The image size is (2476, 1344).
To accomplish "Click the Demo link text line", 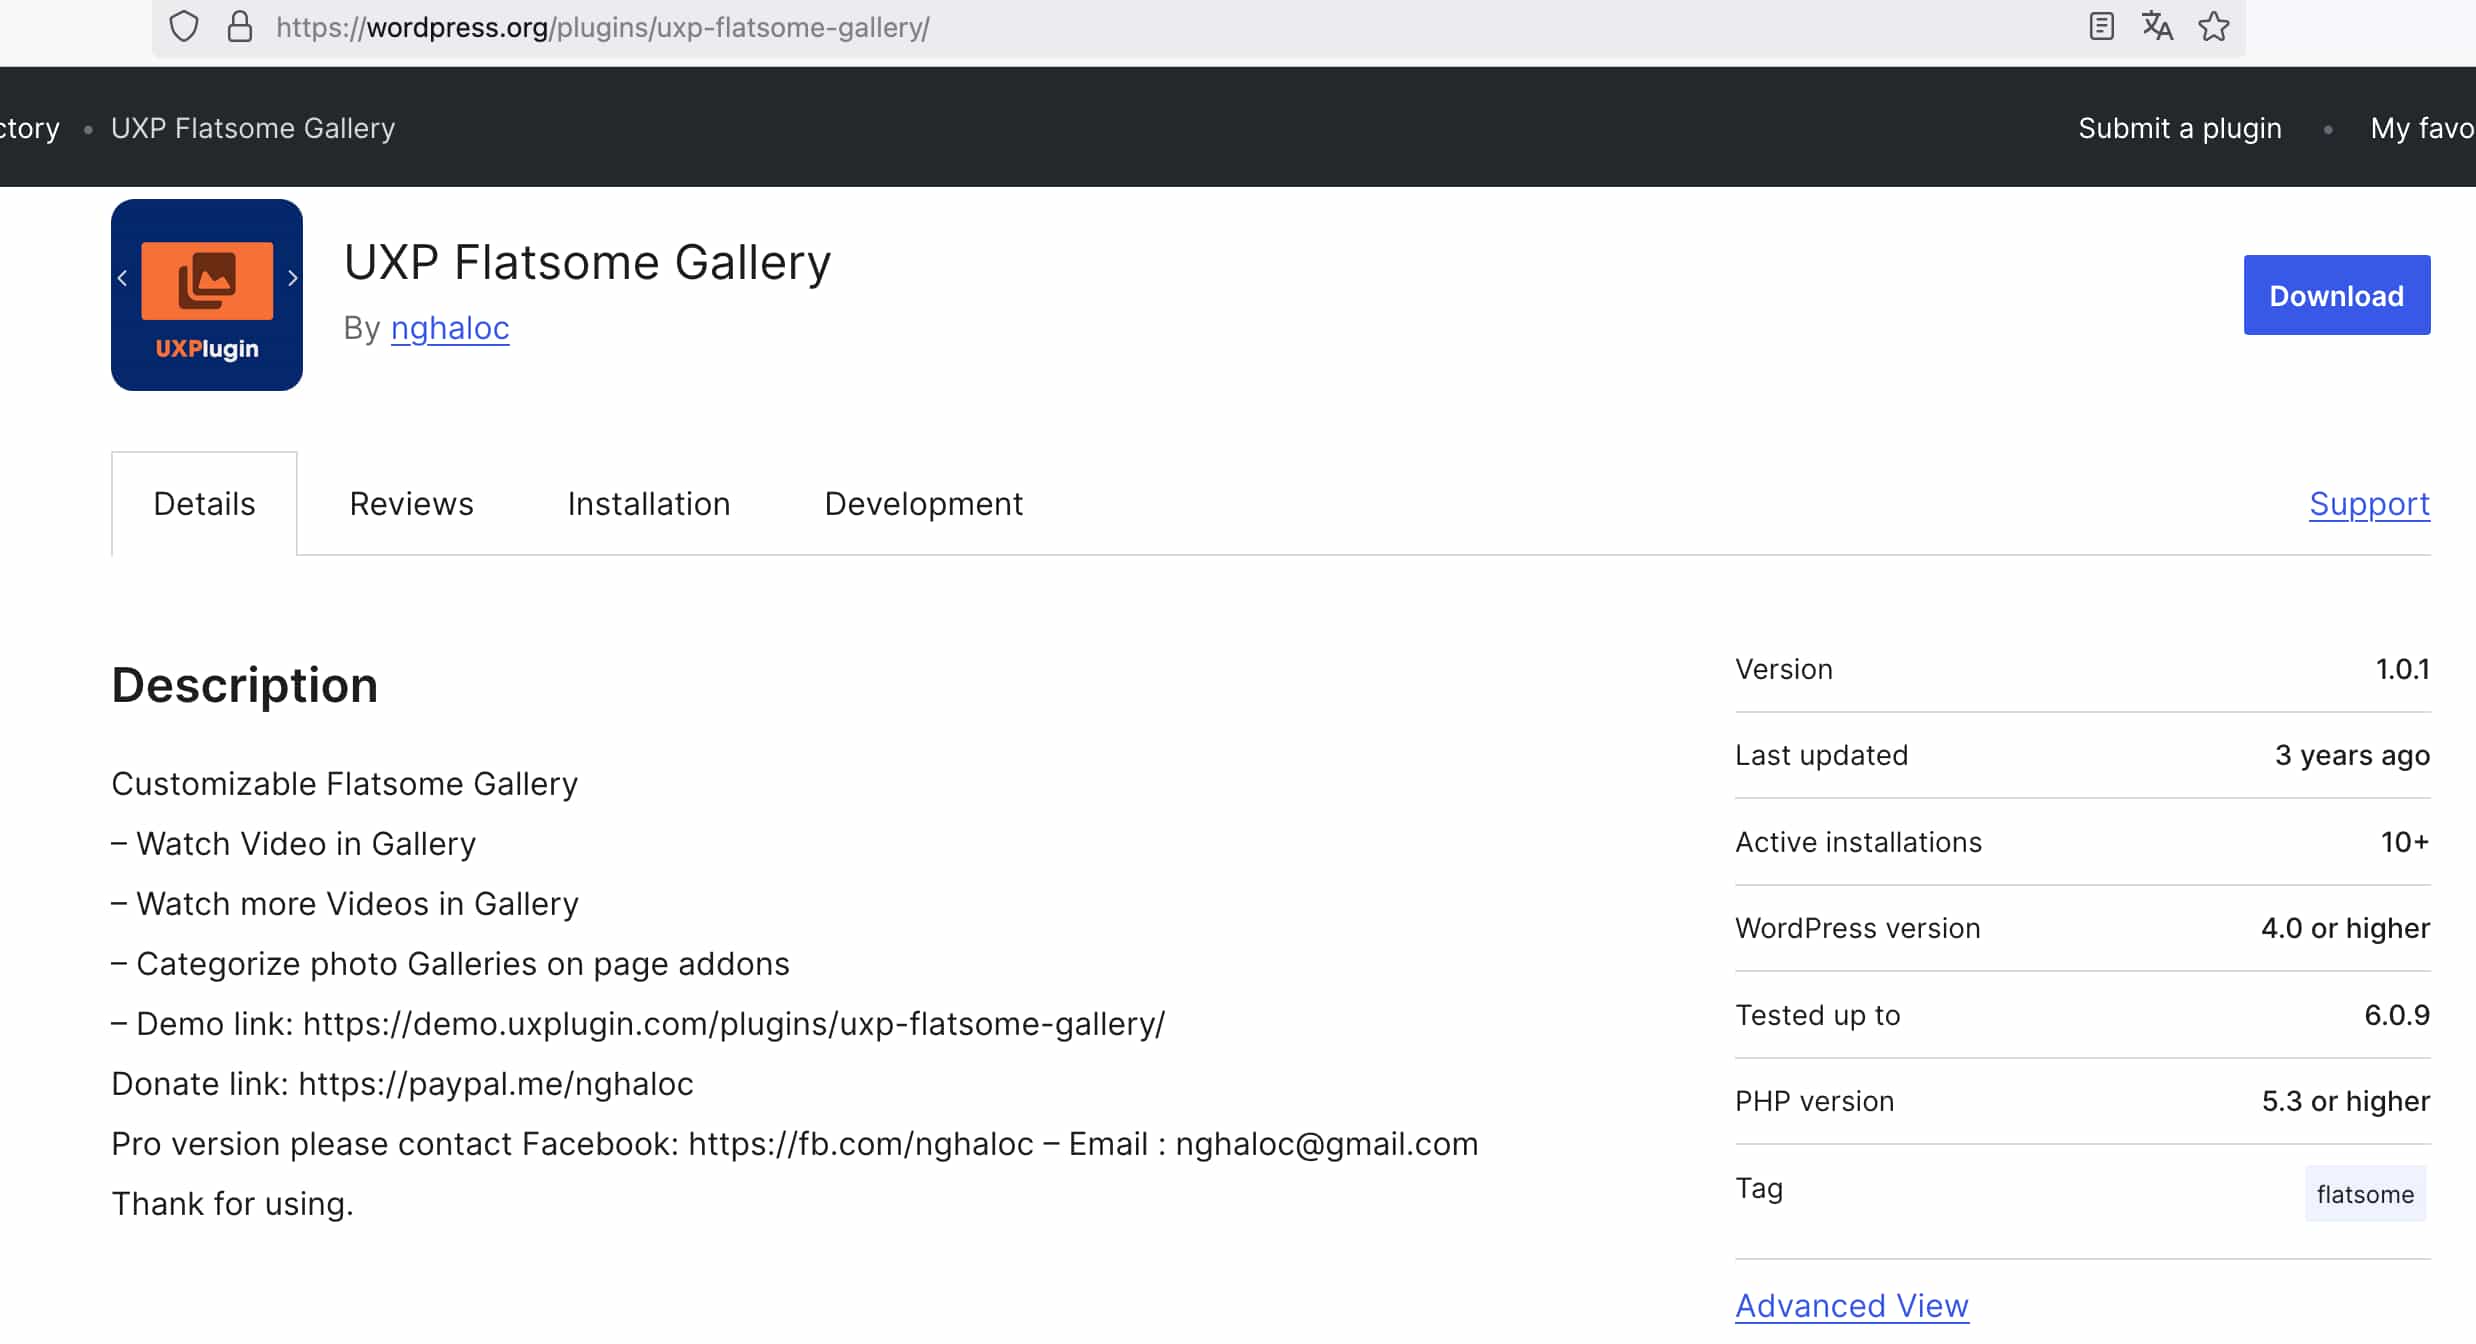I will pos(639,1024).
